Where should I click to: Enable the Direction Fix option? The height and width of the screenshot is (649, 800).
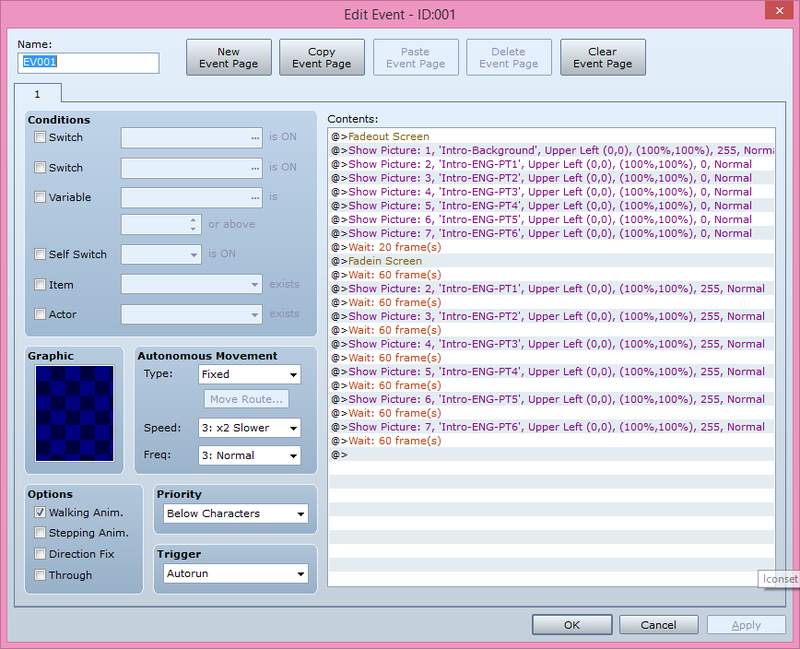[40, 554]
